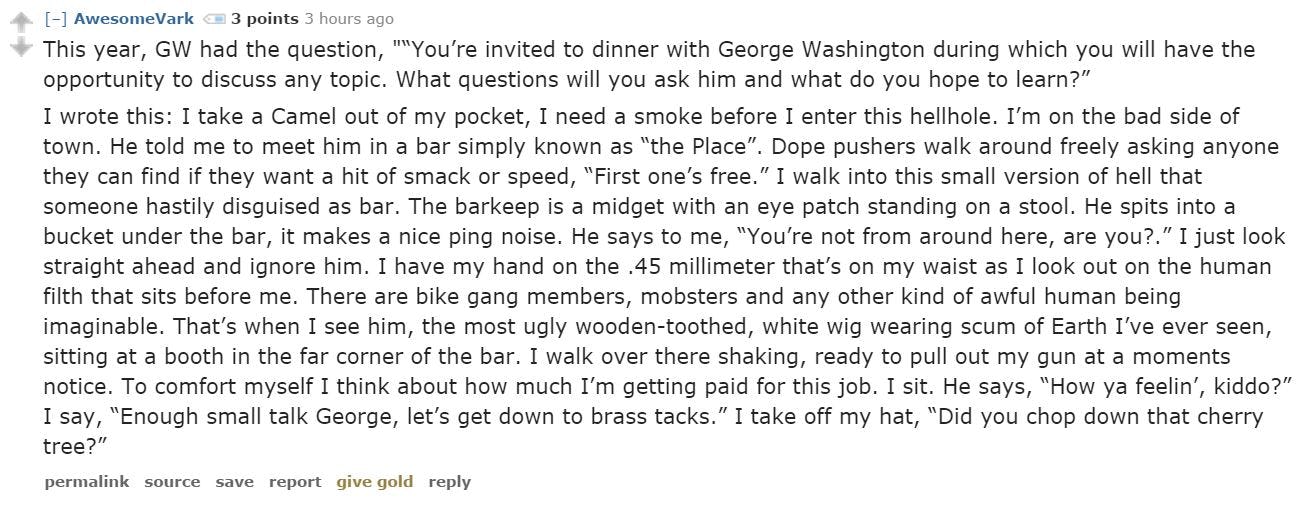1316x506 pixels.
Task: Open the comment permalink
Action: [x=87, y=482]
